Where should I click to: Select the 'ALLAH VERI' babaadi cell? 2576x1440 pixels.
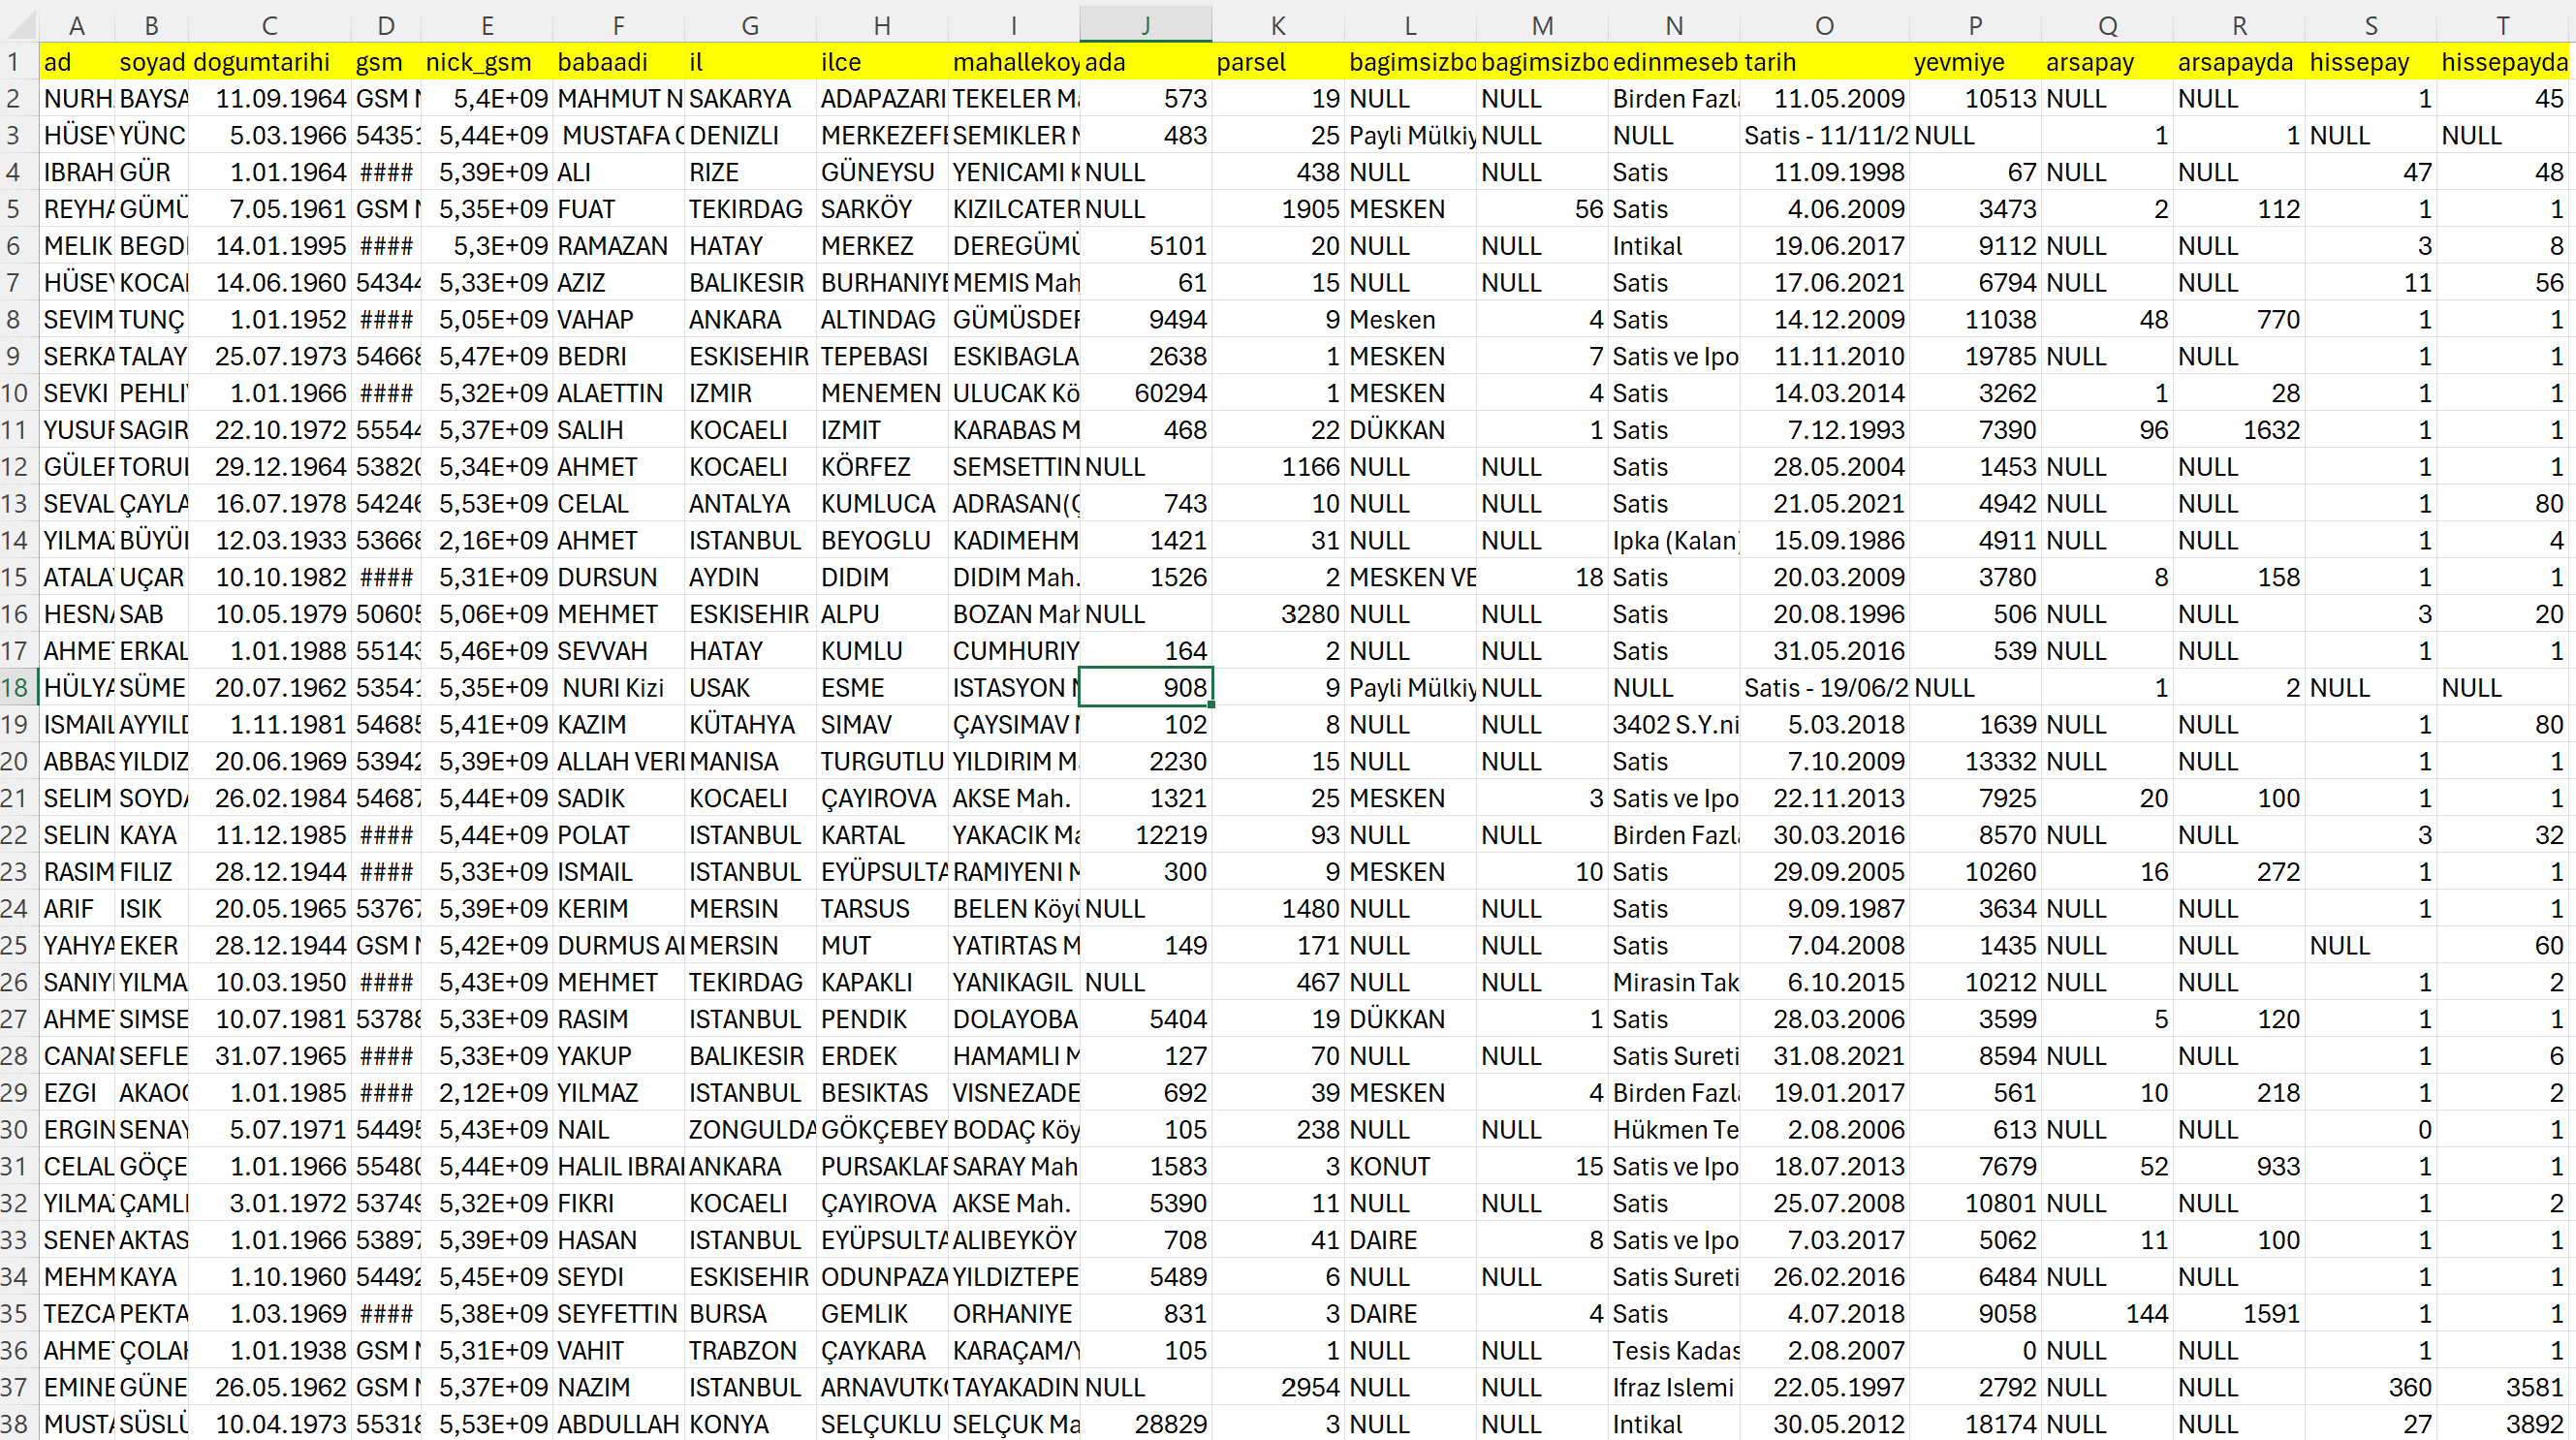tap(618, 762)
